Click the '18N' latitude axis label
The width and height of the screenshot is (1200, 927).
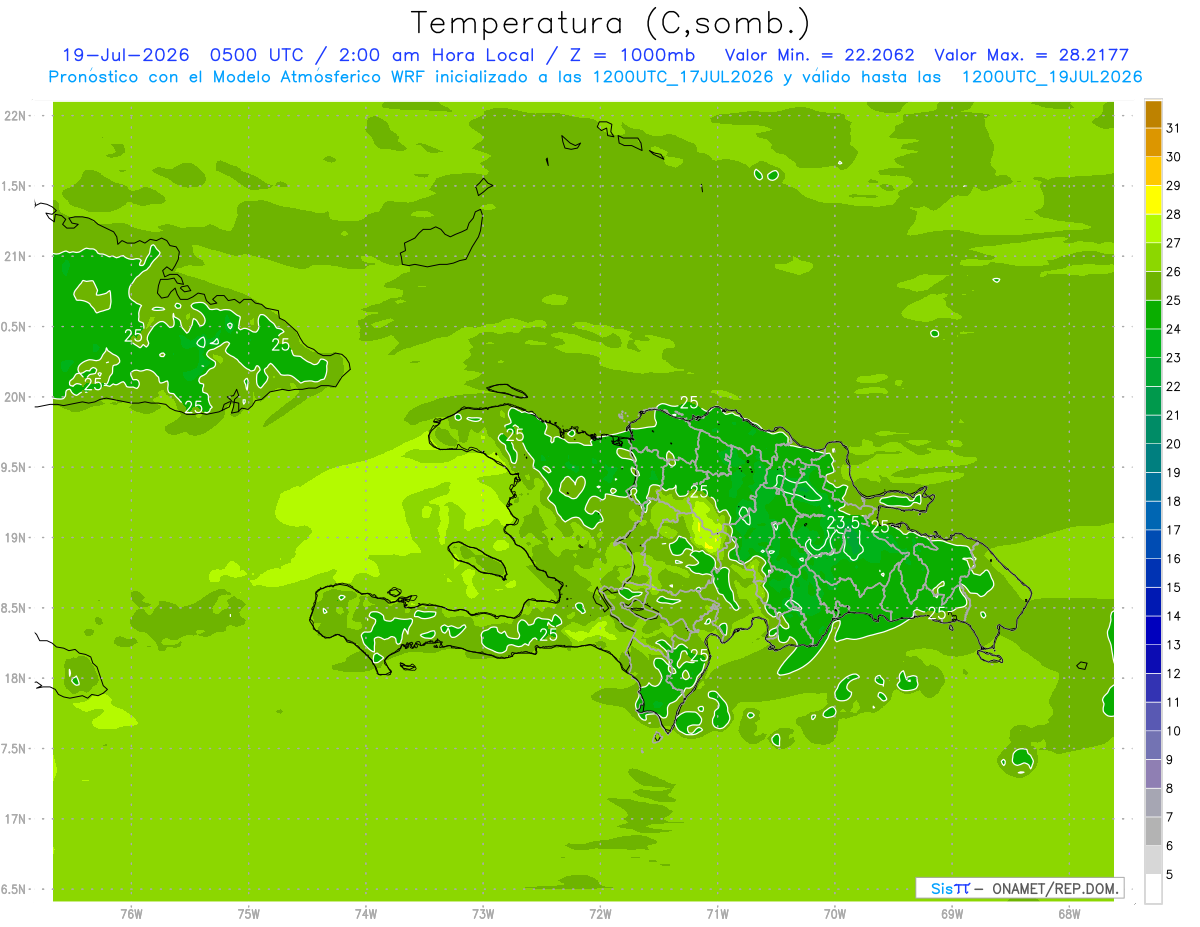tap(16, 678)
